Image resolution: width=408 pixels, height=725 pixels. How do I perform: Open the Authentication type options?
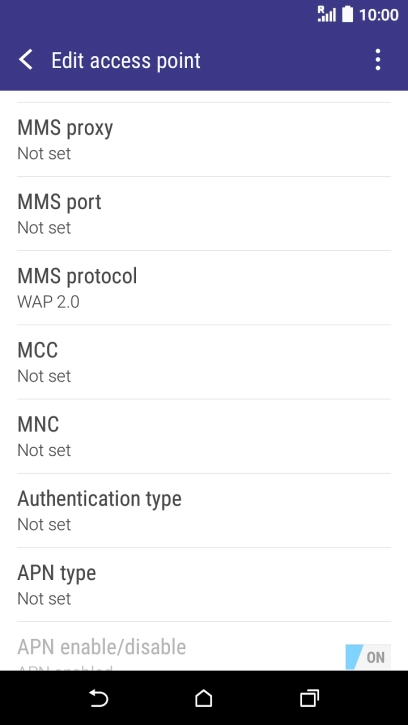204,510
